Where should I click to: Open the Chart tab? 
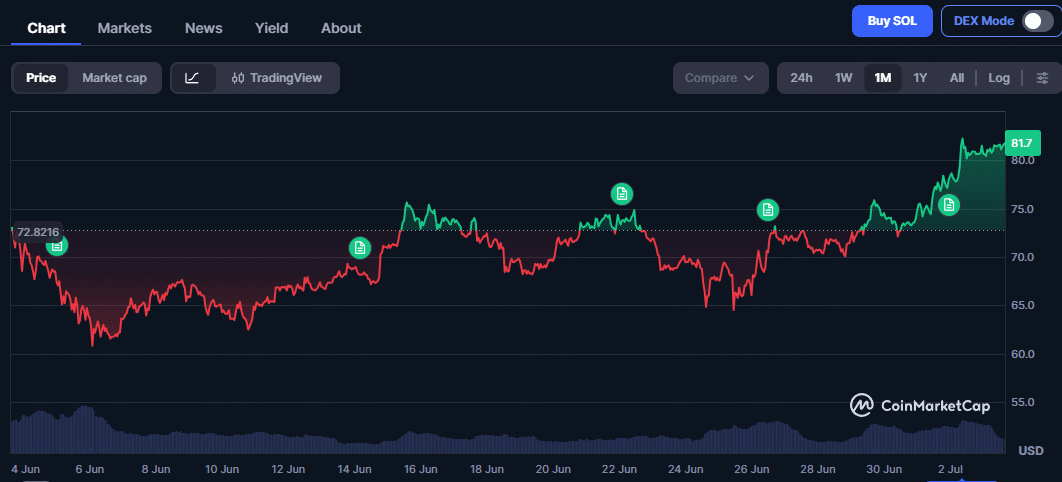46,28
